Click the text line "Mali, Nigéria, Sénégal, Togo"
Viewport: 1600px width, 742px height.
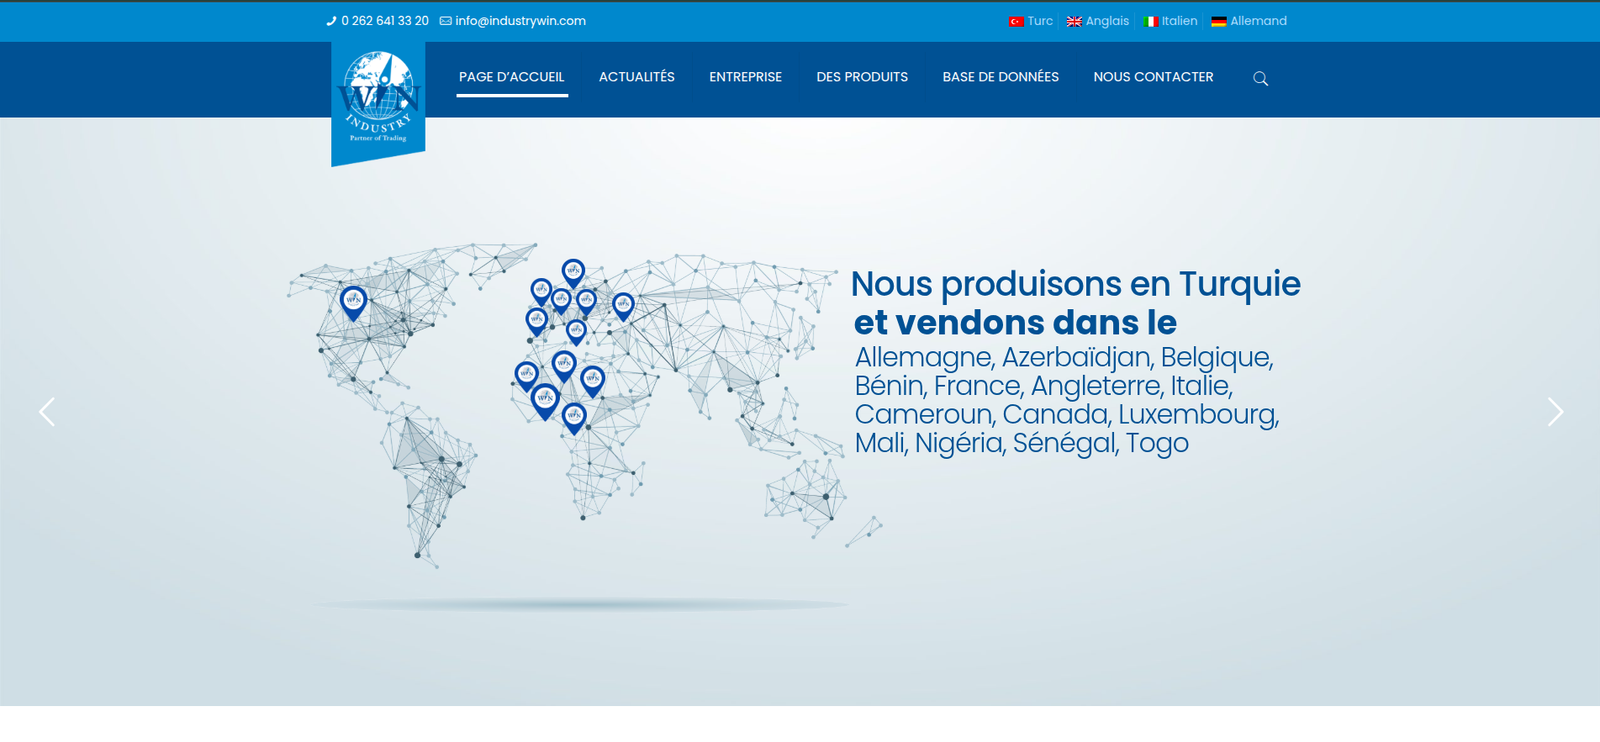tap(1022, 443)
